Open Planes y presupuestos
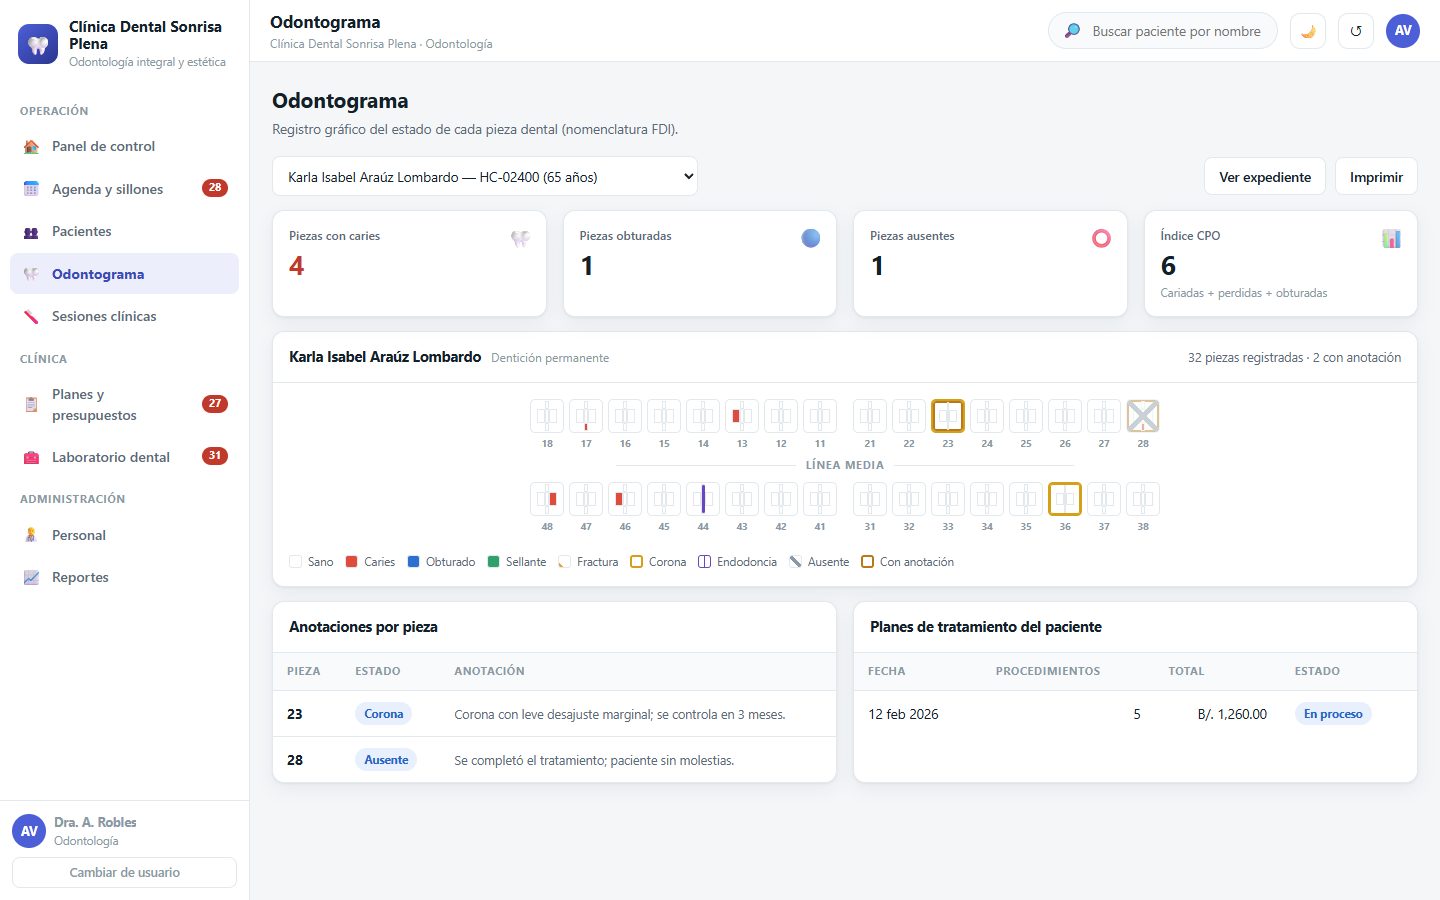This screenshot has width=1440, height=900. pos(125,405)
